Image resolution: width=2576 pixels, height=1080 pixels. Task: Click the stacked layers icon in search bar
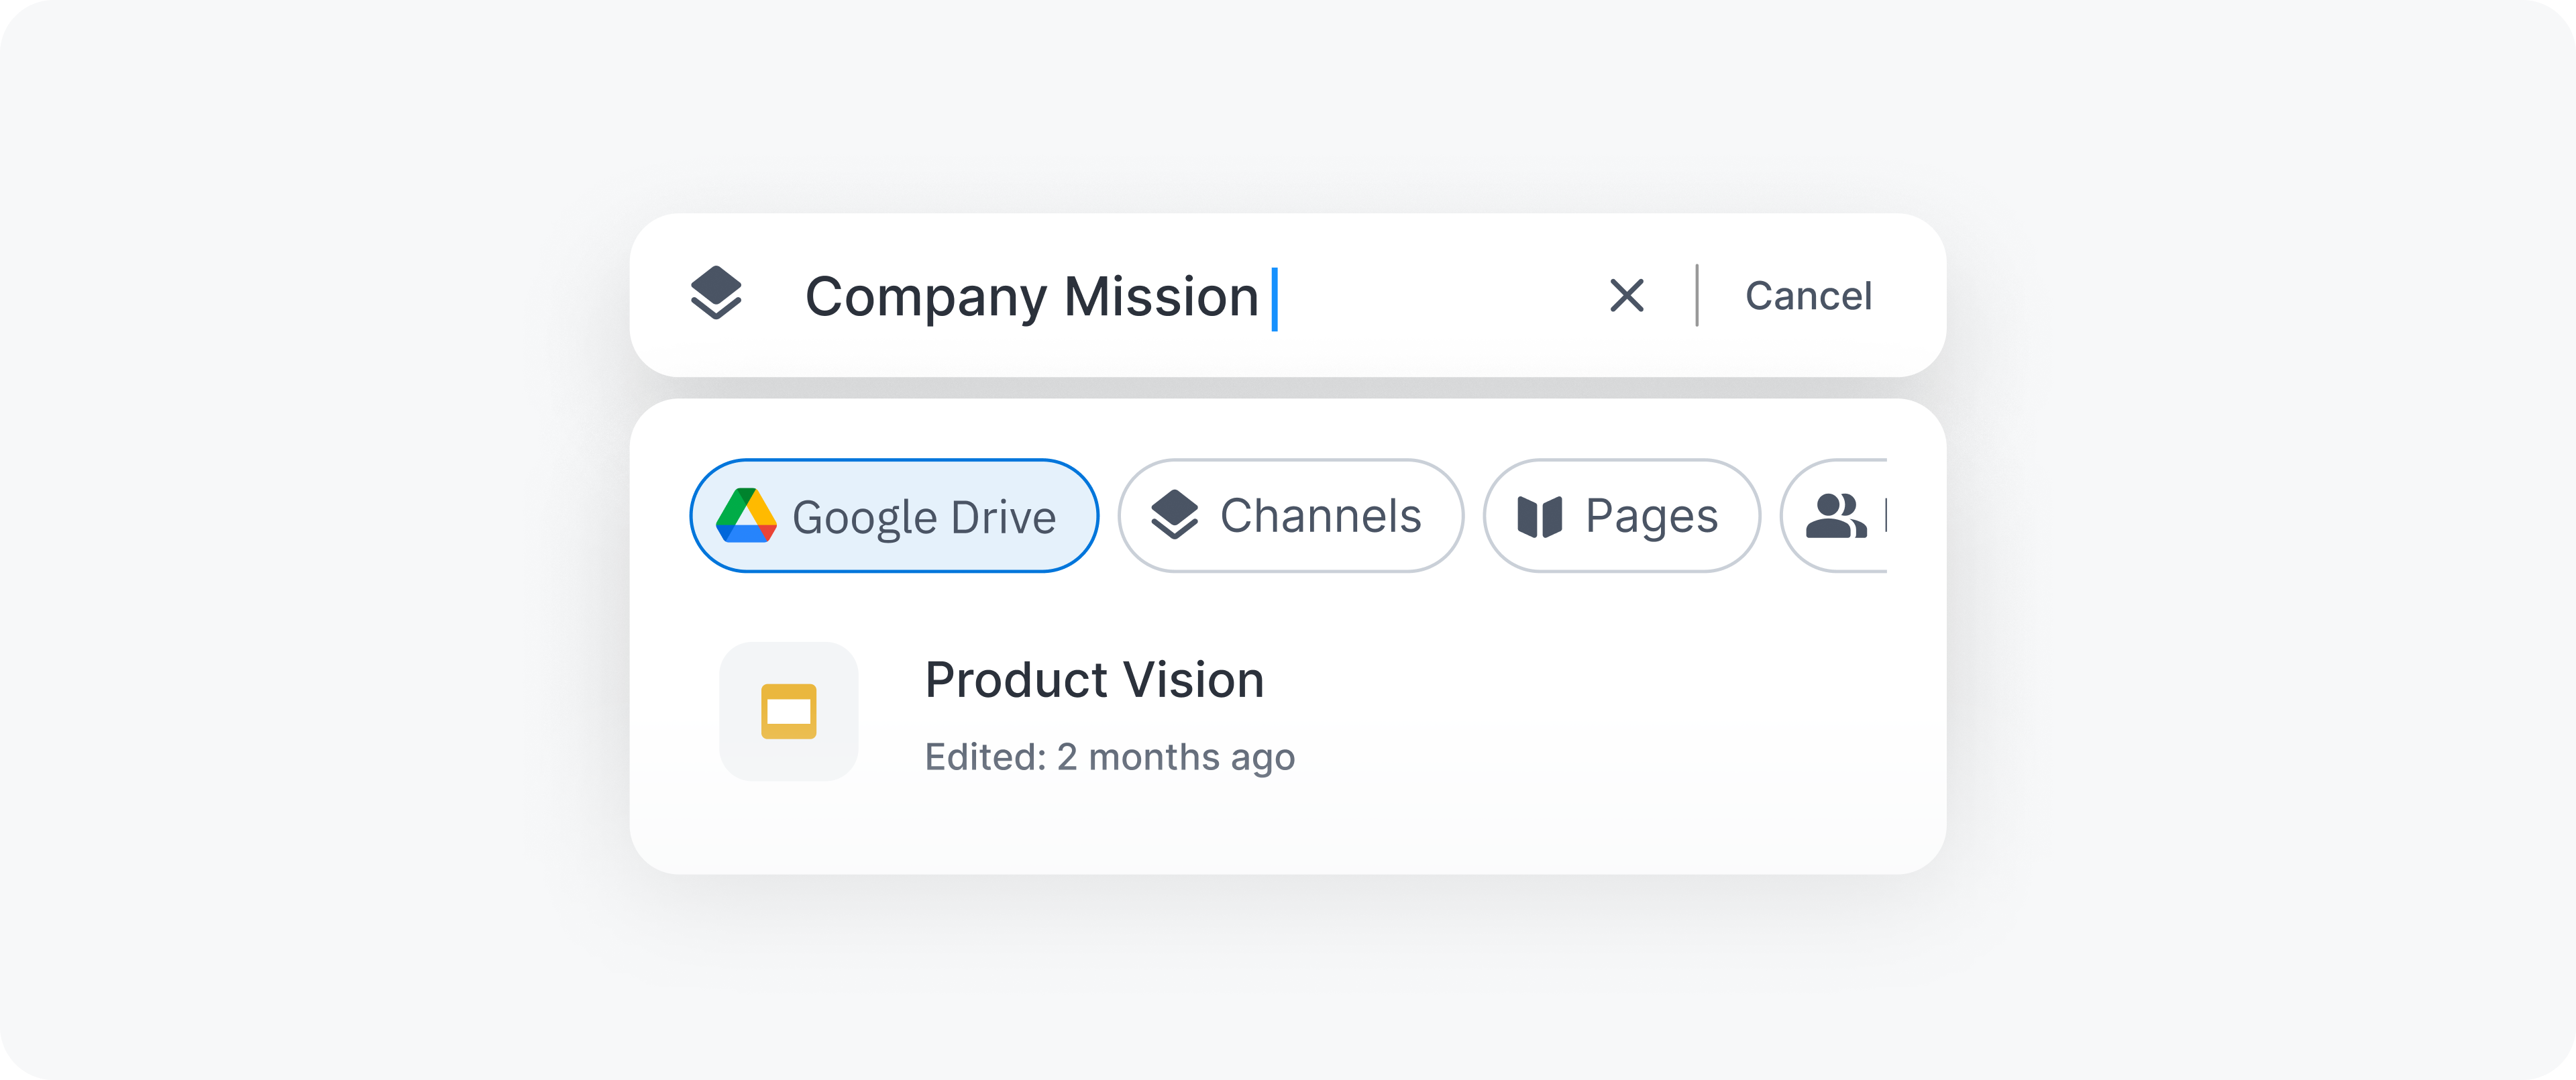(x=716, y=294)
